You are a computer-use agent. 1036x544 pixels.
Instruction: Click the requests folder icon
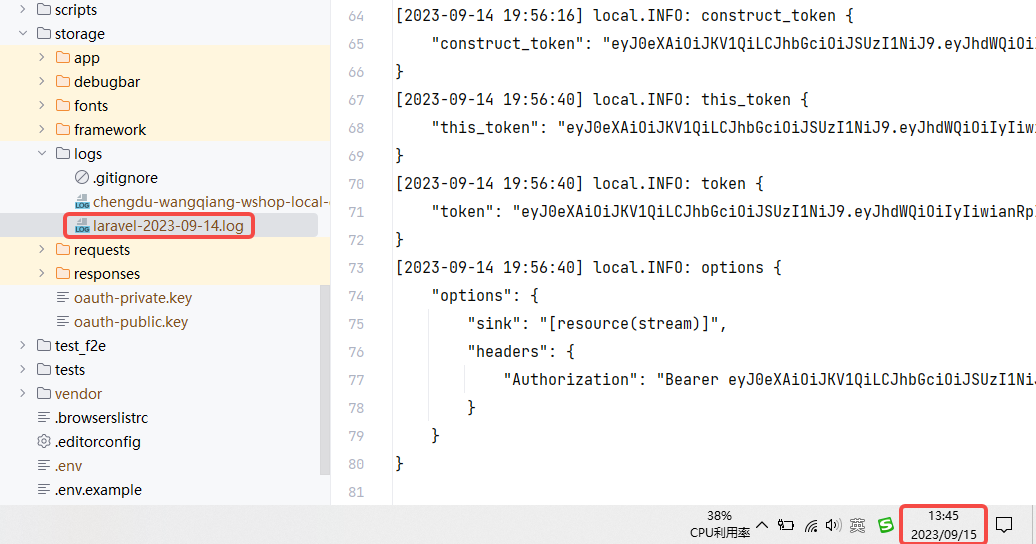click(63, 249)
